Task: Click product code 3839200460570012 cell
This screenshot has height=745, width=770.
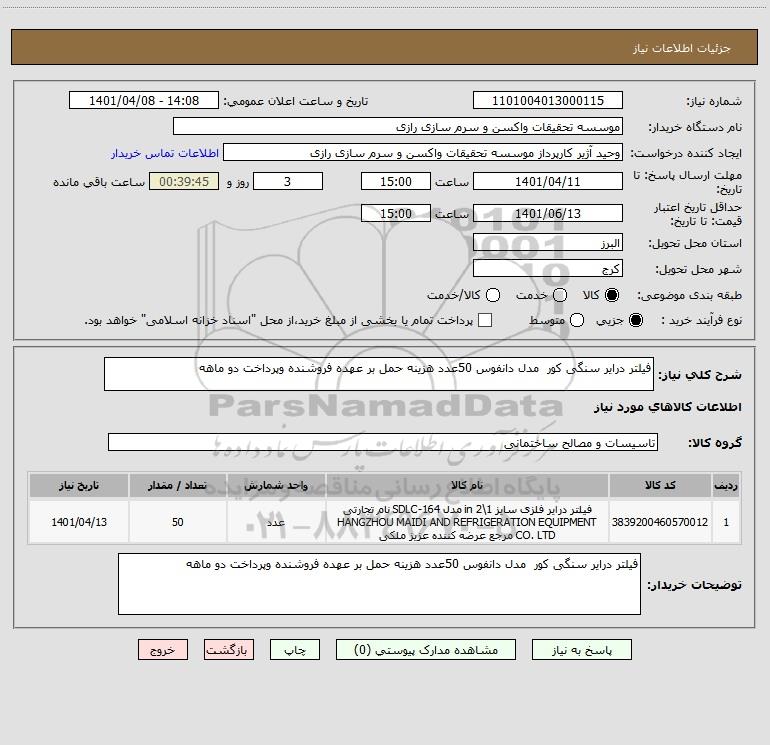Action: (660, 522)
